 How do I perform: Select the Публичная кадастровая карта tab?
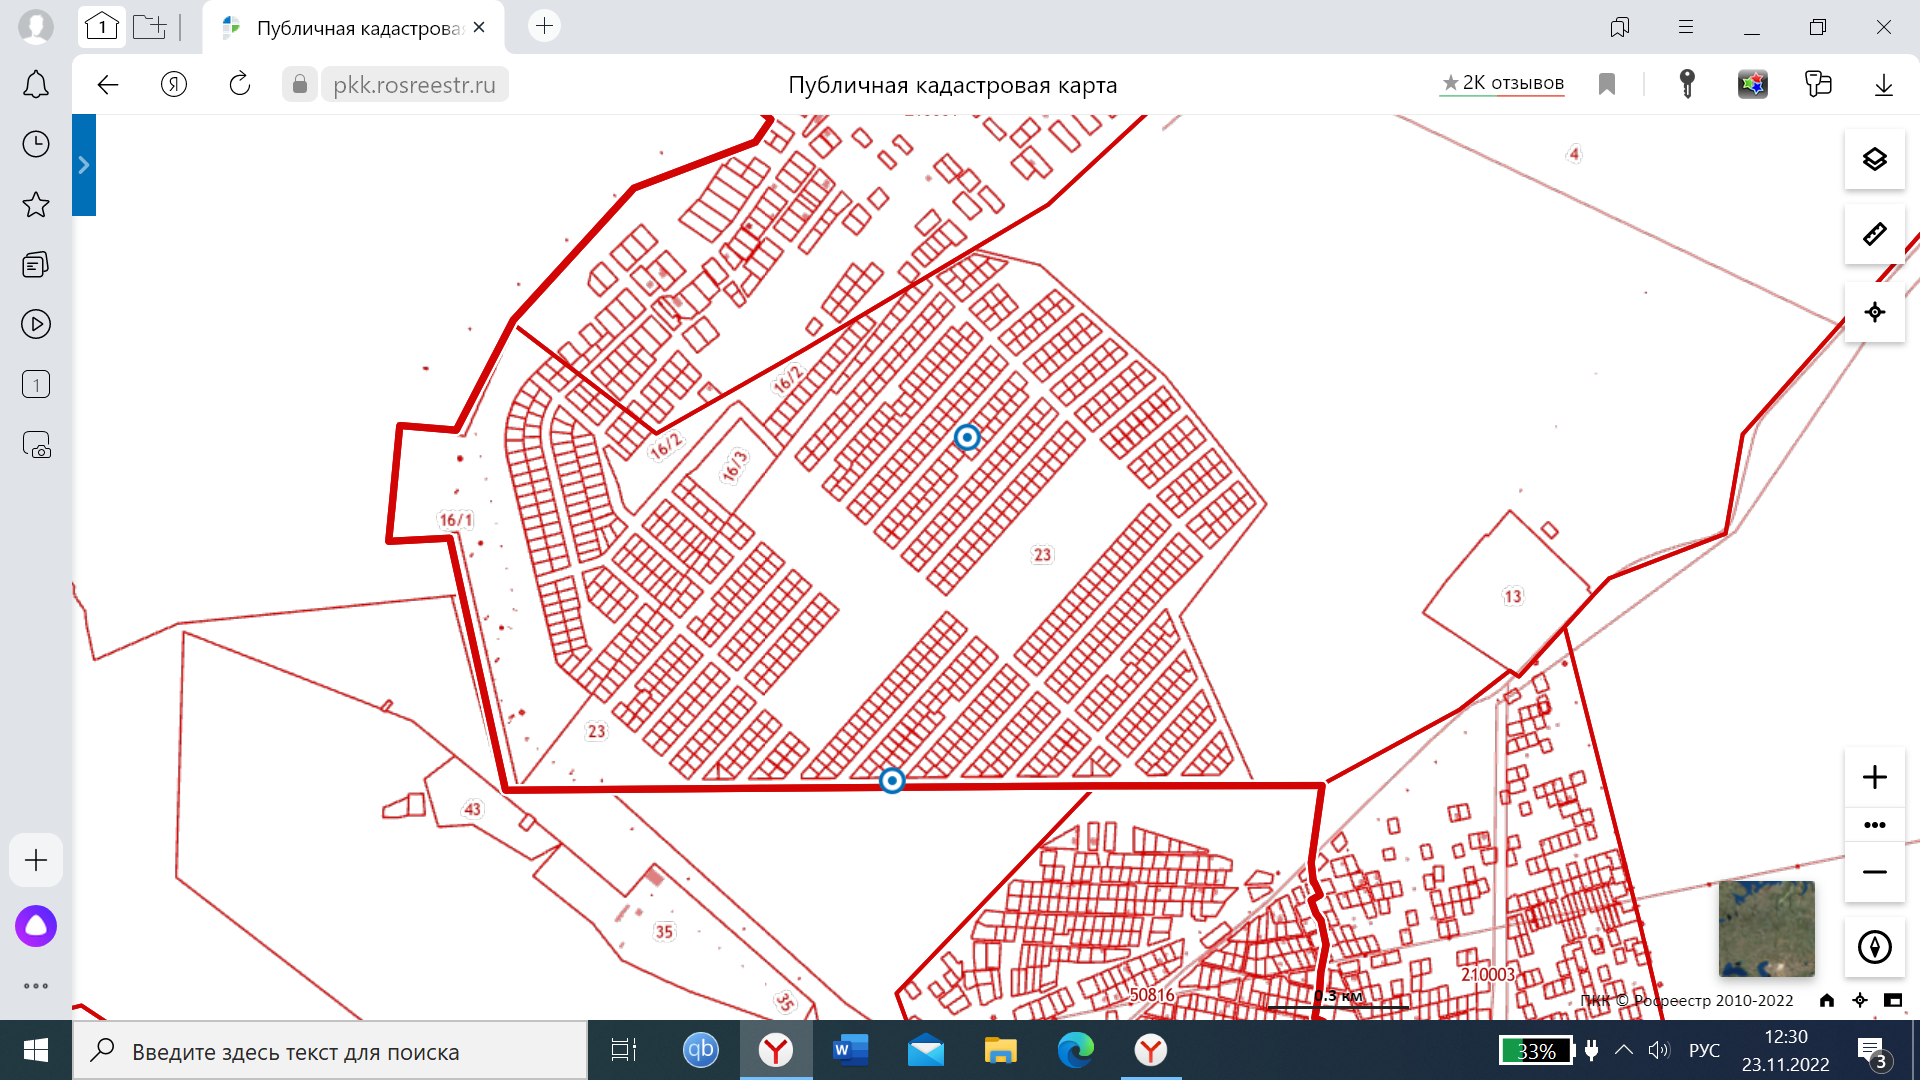pos(353,28)
